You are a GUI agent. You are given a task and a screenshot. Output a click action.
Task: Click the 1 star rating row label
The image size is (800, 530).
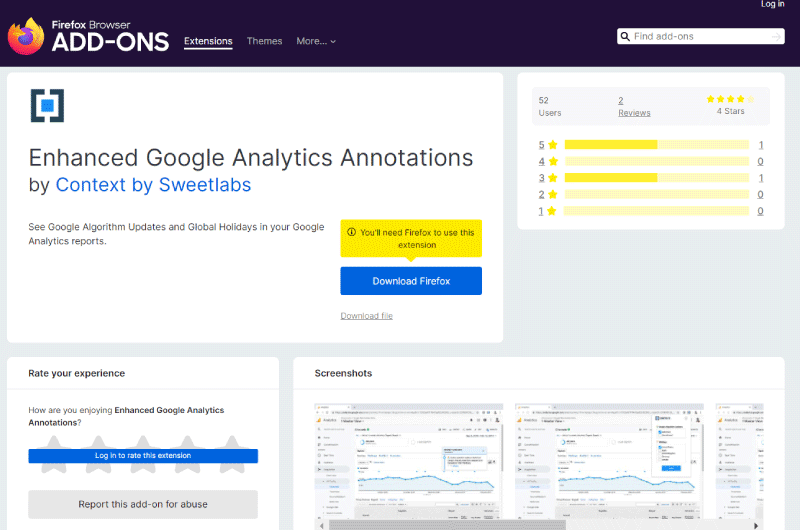pos(548,211)
